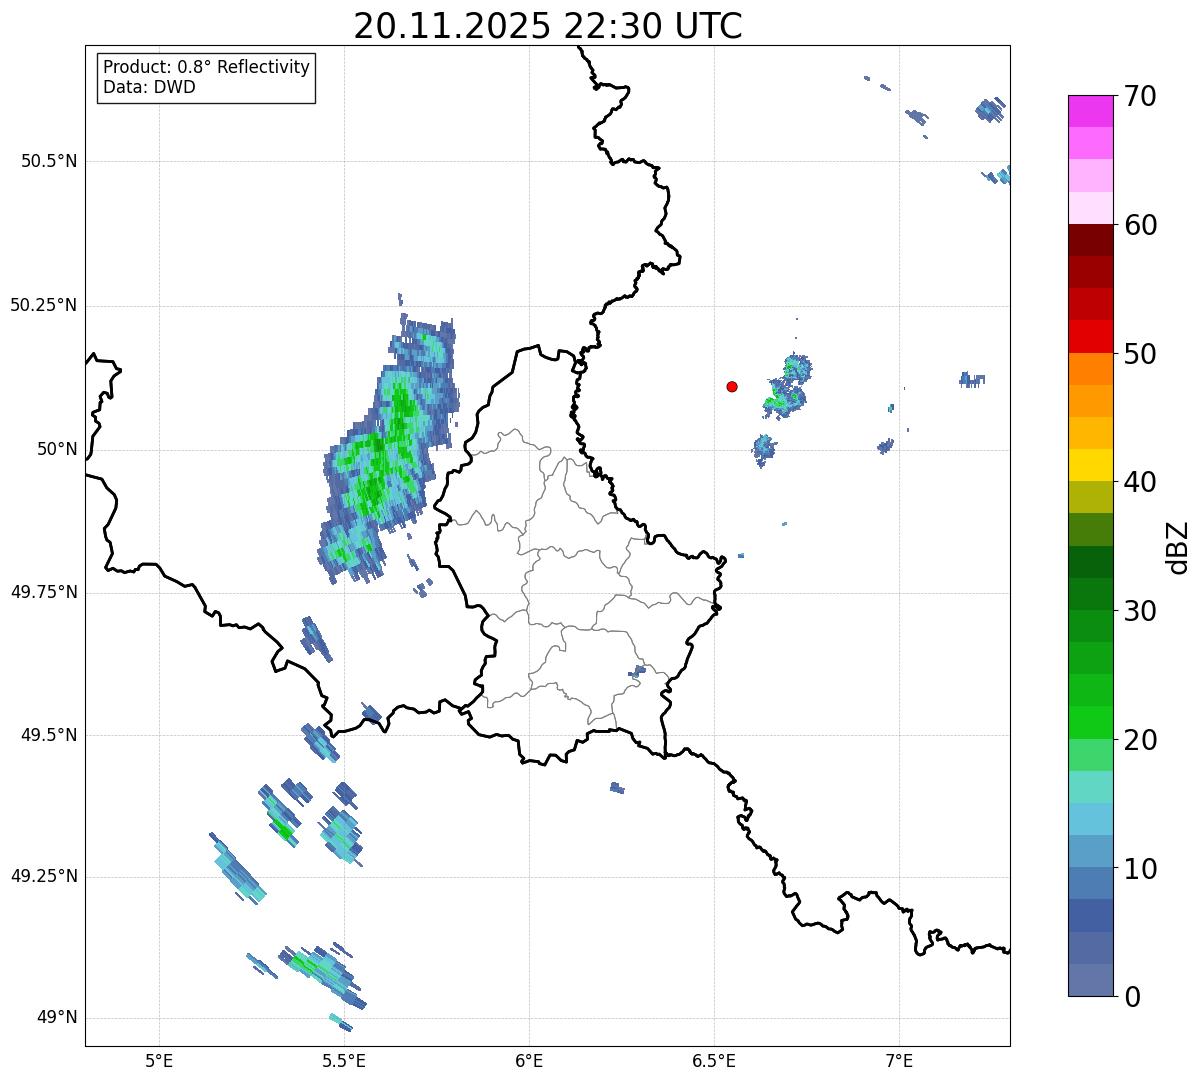Click the latitude label 50°N

click(57, 449)
